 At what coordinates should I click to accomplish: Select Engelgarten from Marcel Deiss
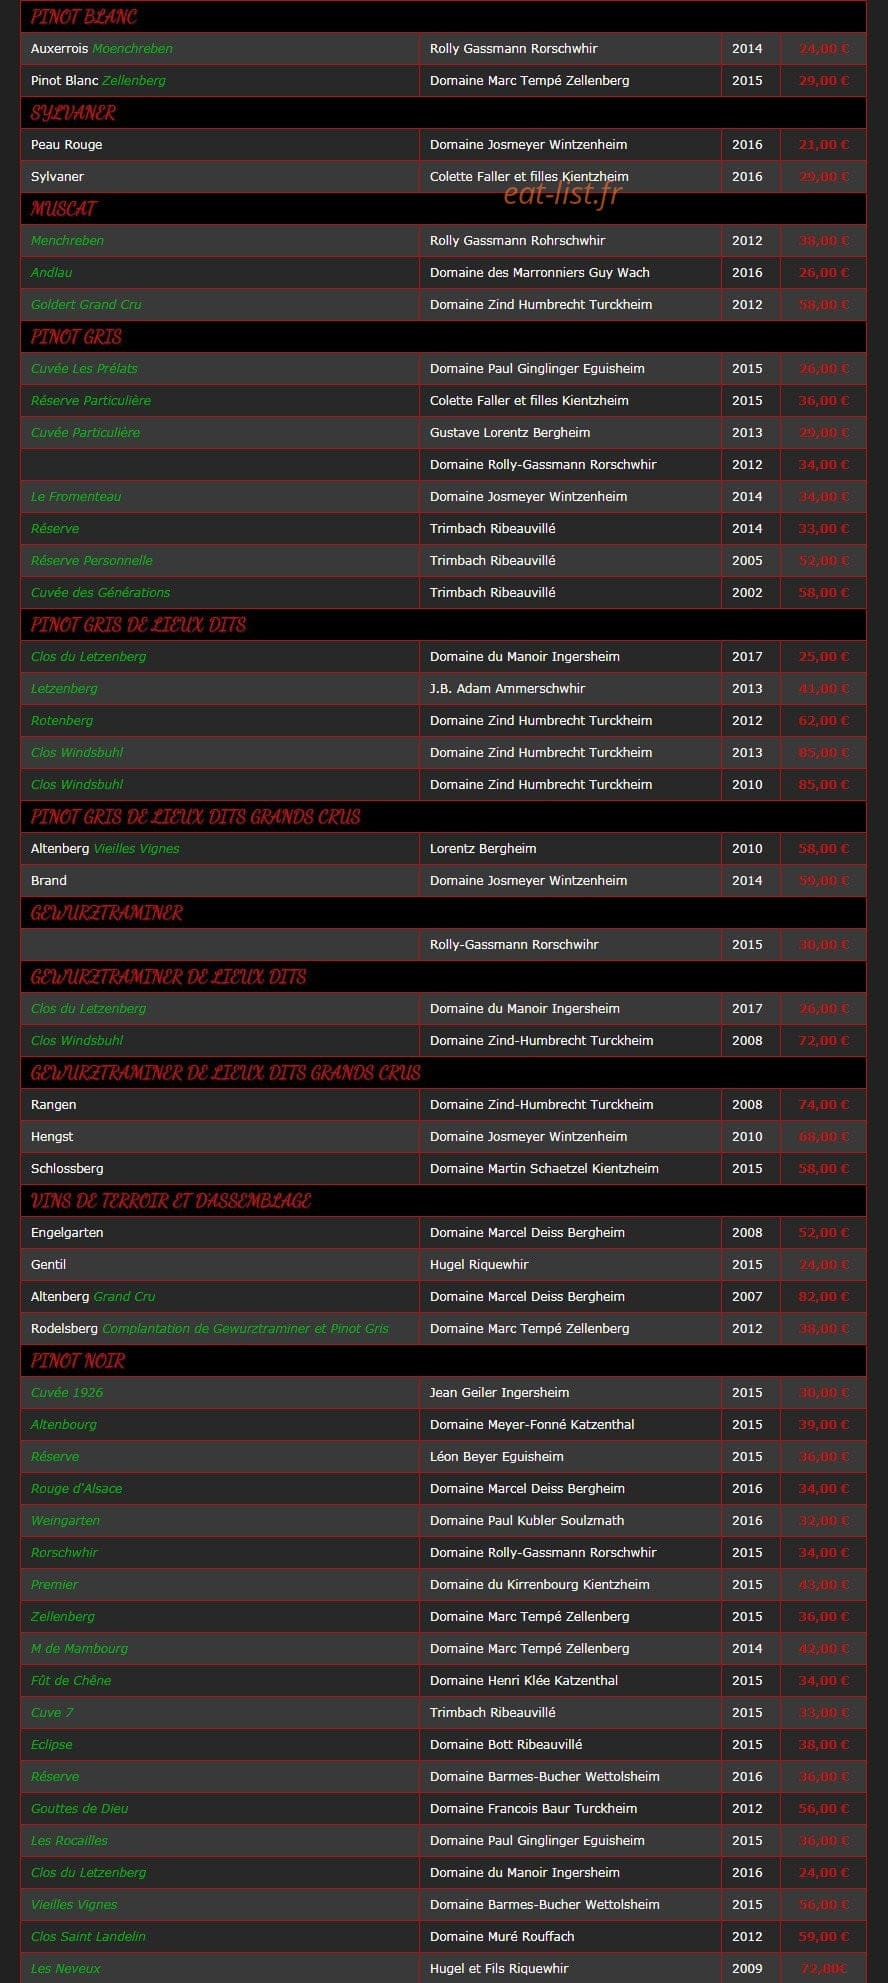[67, 1232]
